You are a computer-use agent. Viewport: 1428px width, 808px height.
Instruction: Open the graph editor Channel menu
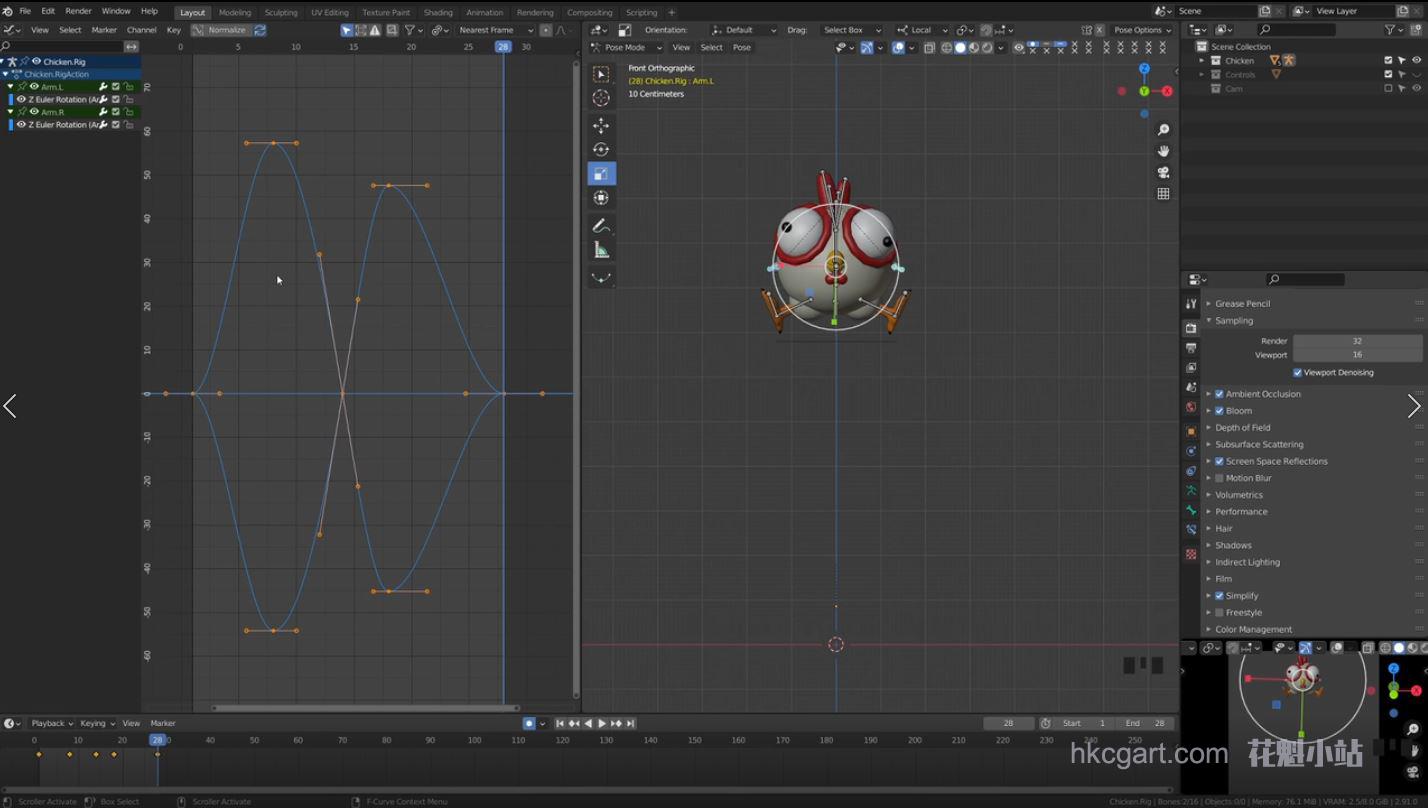tap(141, 30)
